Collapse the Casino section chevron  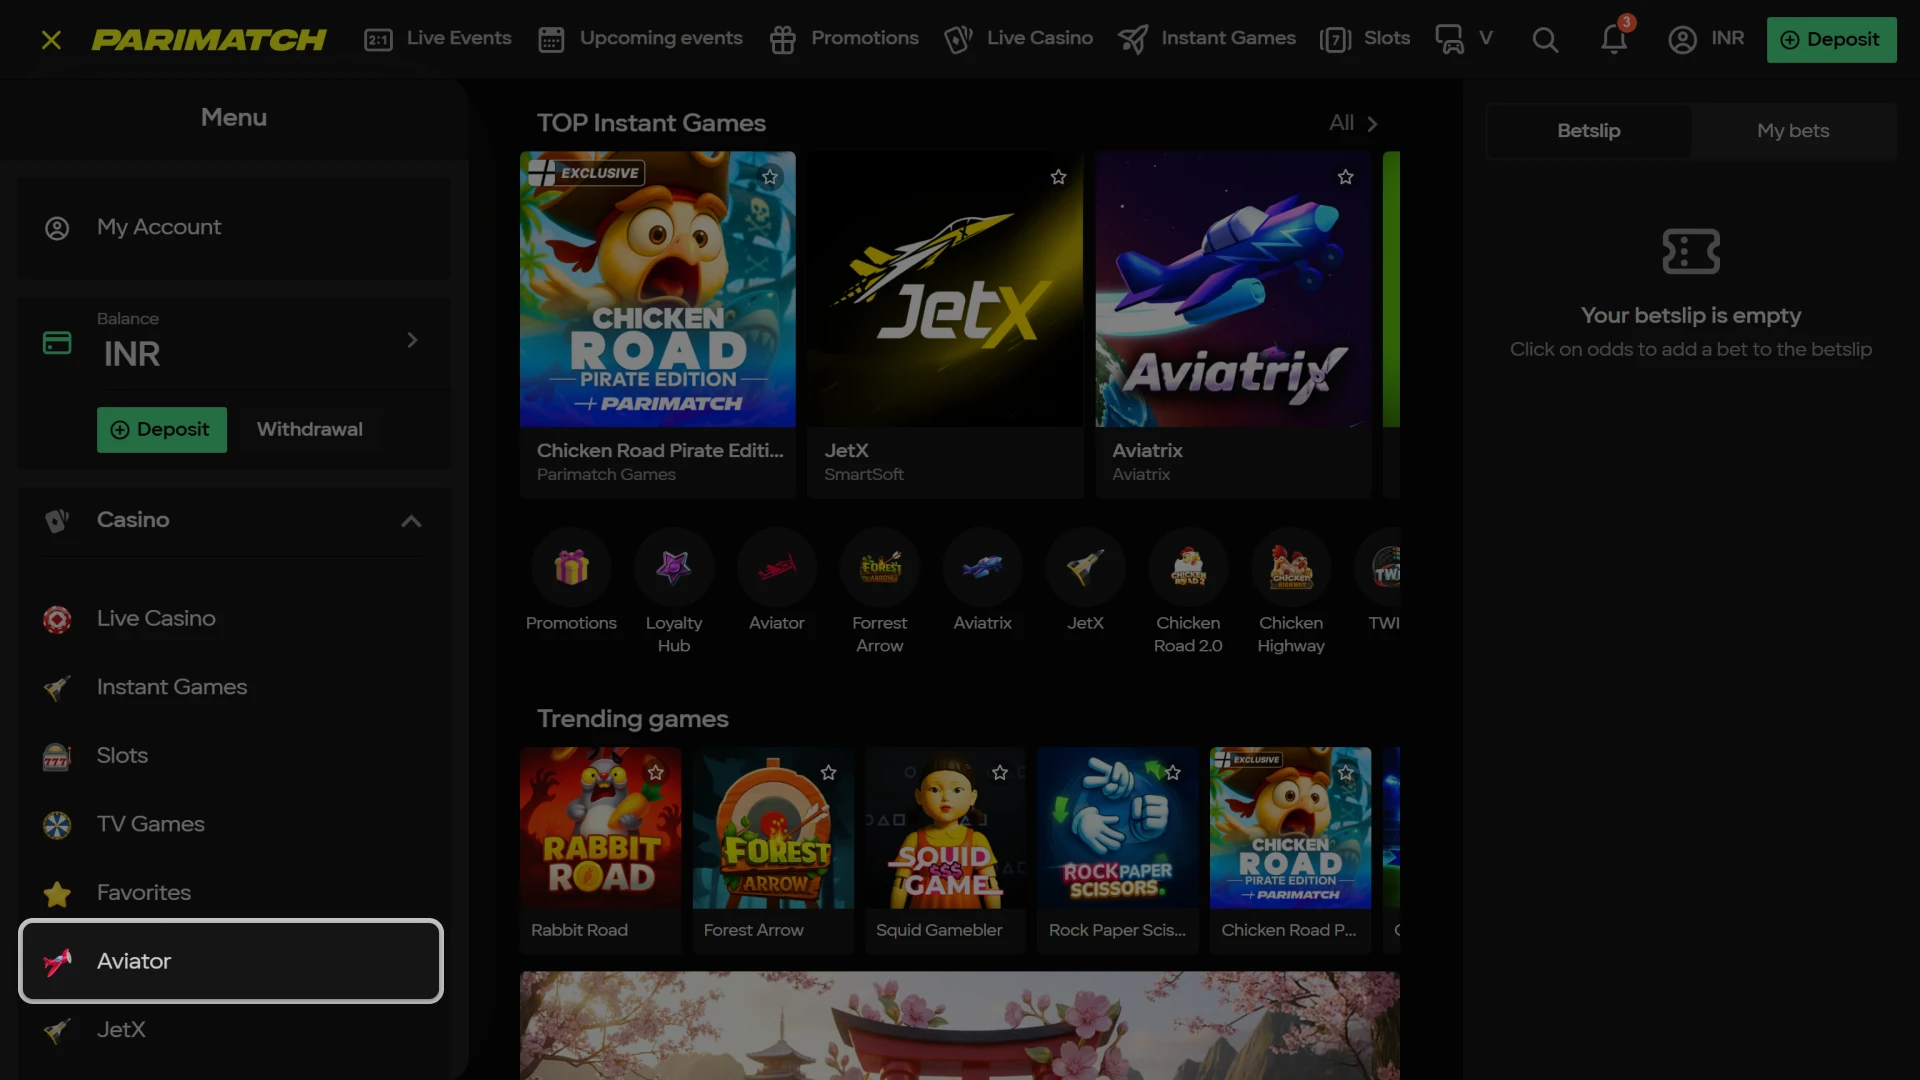(x=411, y=521)
